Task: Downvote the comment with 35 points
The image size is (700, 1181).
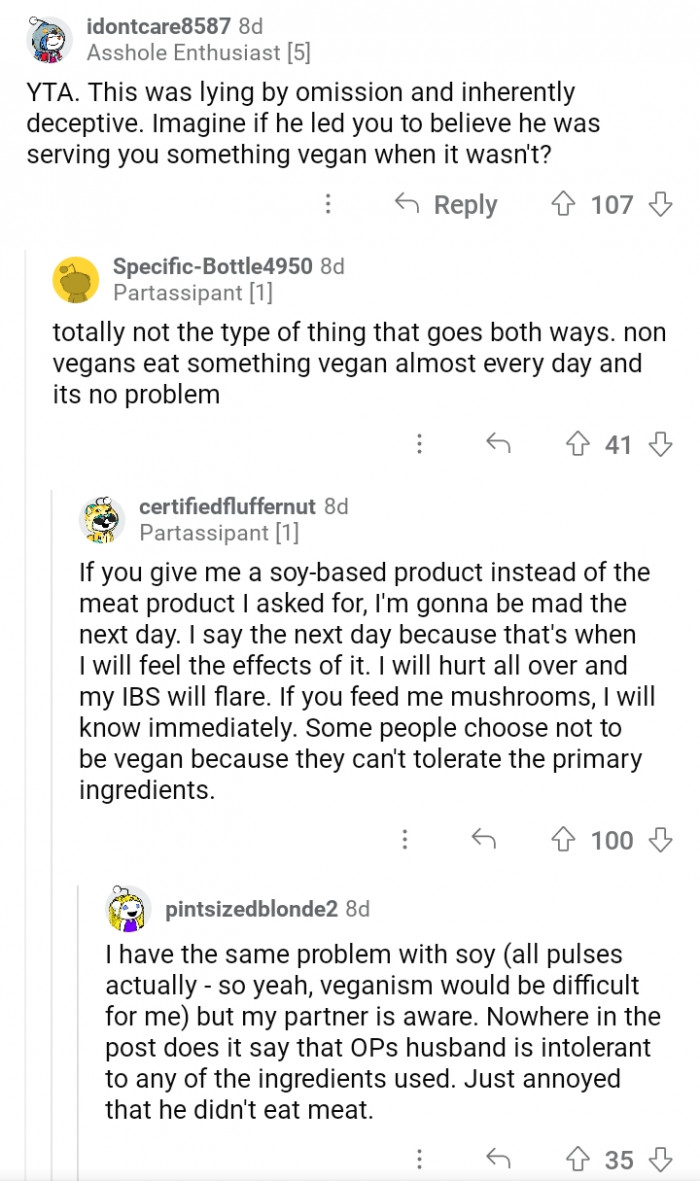Action: [660, 1159]
